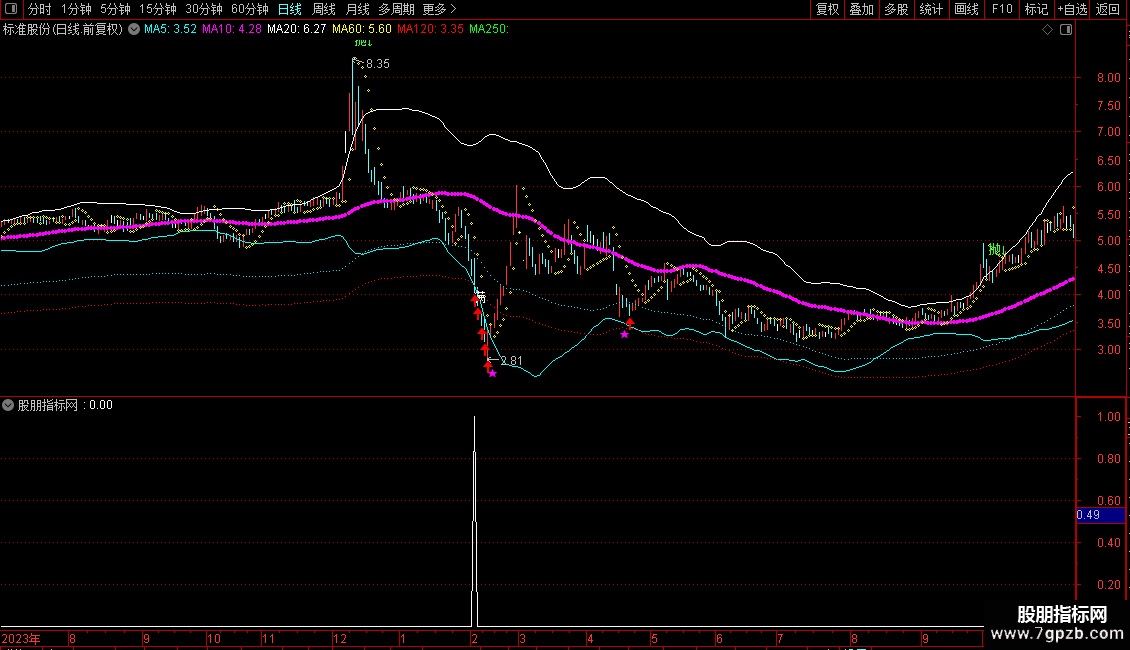Open the 标记 marker tool
The height and width of the screenshot is (650, 1130).
pyautogui.click(x=1036, y=9)
